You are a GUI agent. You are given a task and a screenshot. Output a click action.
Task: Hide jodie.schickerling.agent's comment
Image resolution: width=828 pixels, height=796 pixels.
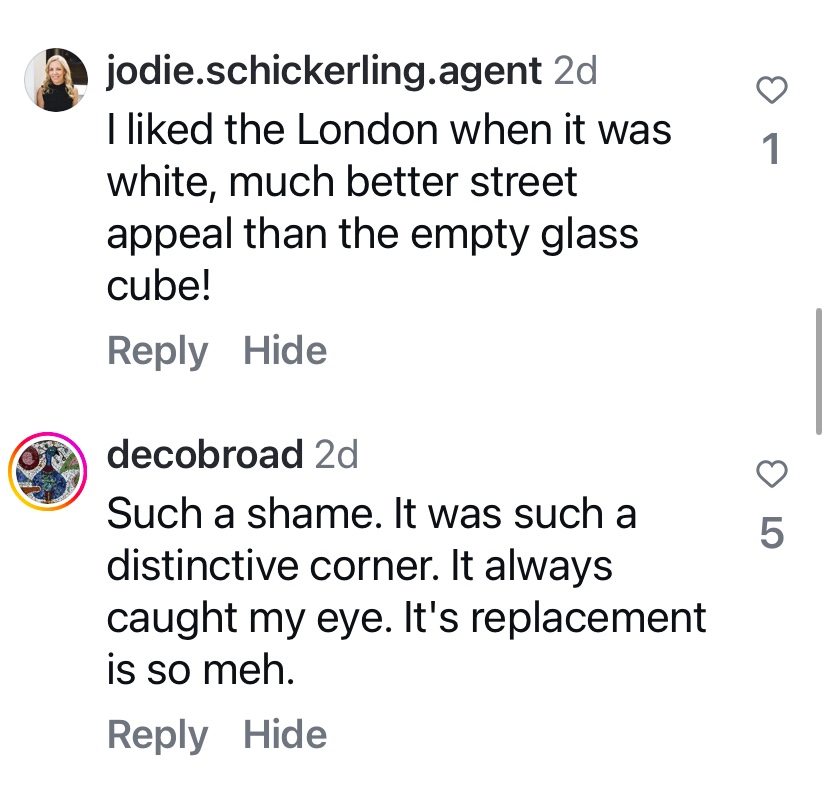coord(285,351)
